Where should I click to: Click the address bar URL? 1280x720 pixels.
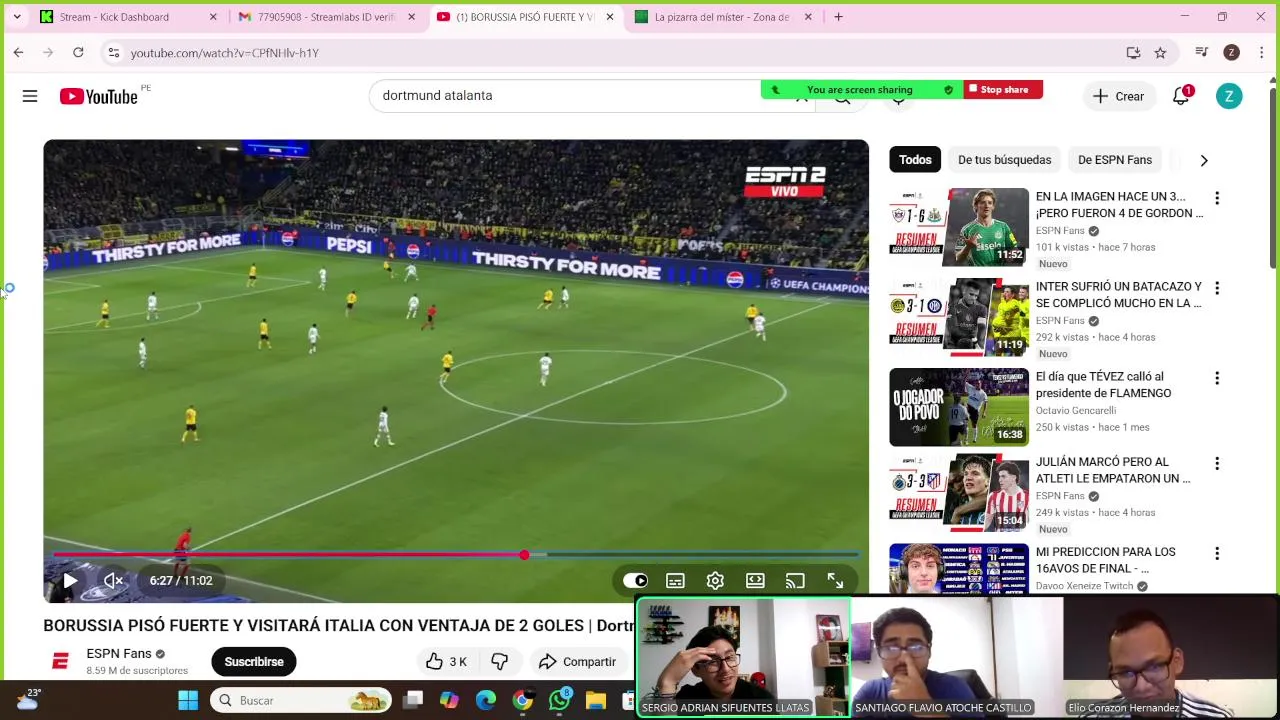(x=224, y=53)
